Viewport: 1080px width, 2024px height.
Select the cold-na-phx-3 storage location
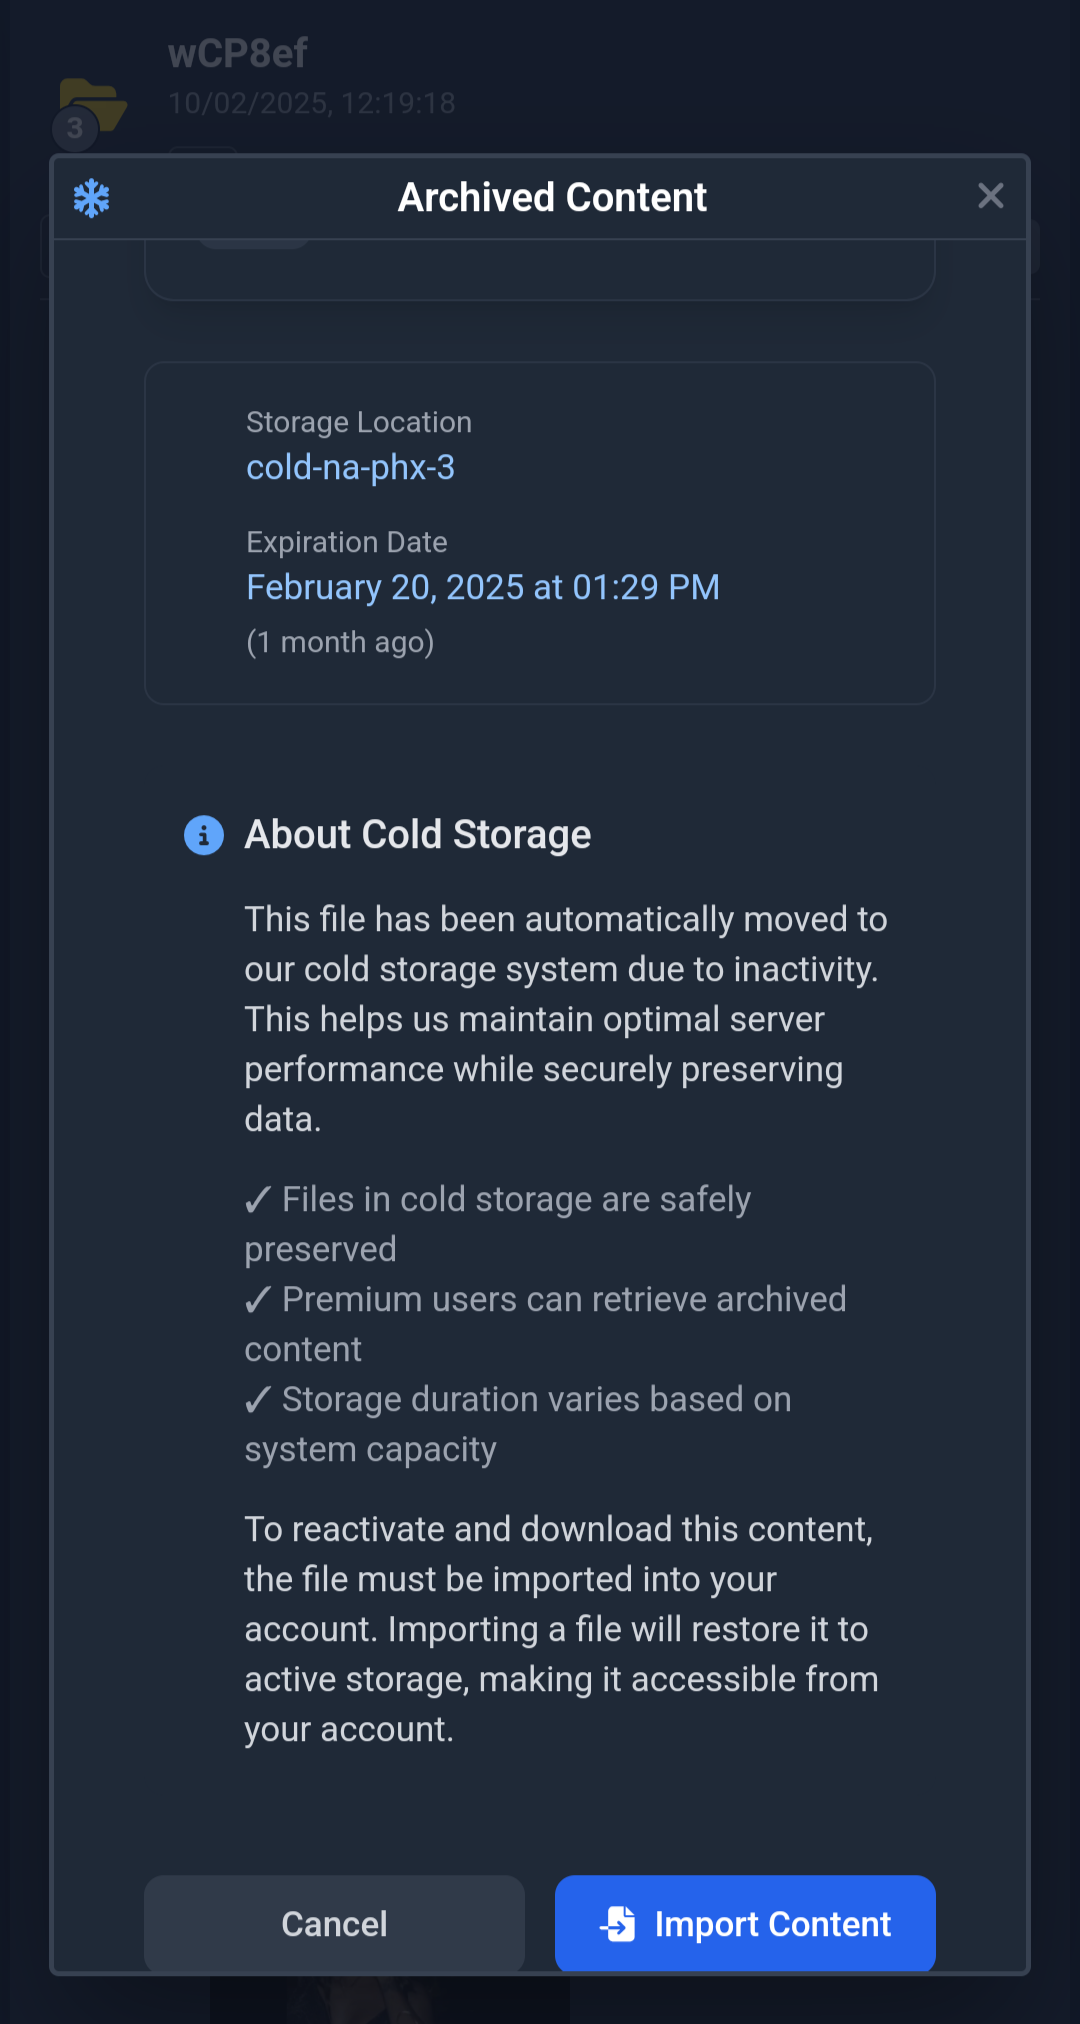pyautogui.click(x=350, y=467)
